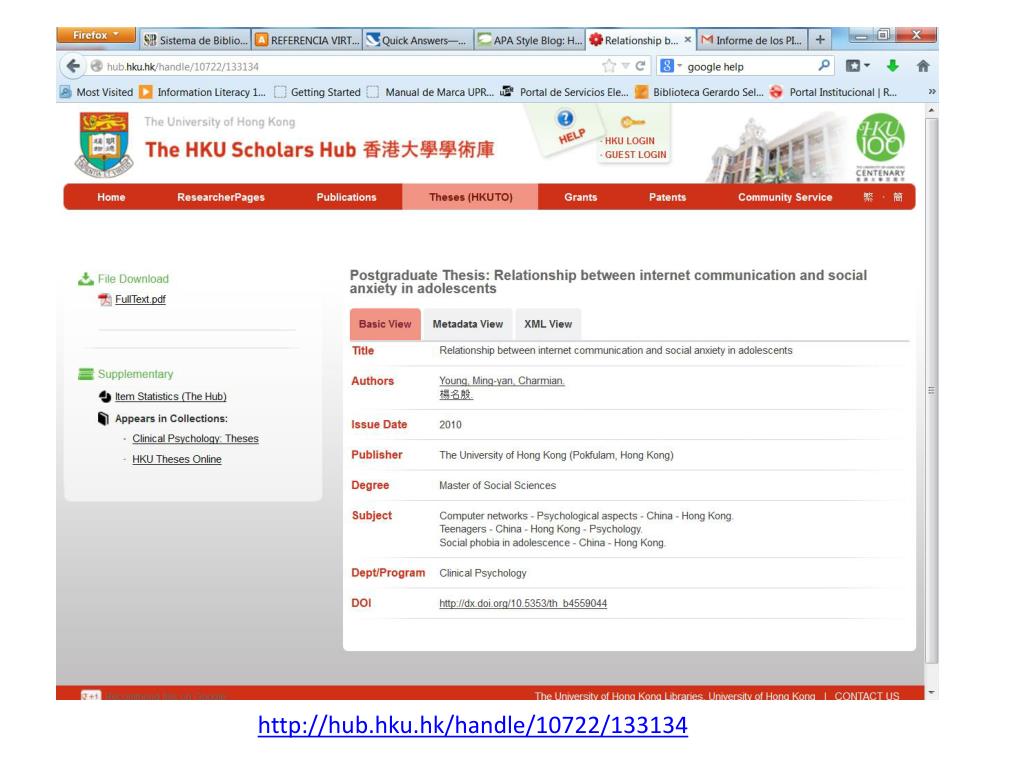
Task: Bookmark this page with the star icon
Action: click(x=609, y=66)
